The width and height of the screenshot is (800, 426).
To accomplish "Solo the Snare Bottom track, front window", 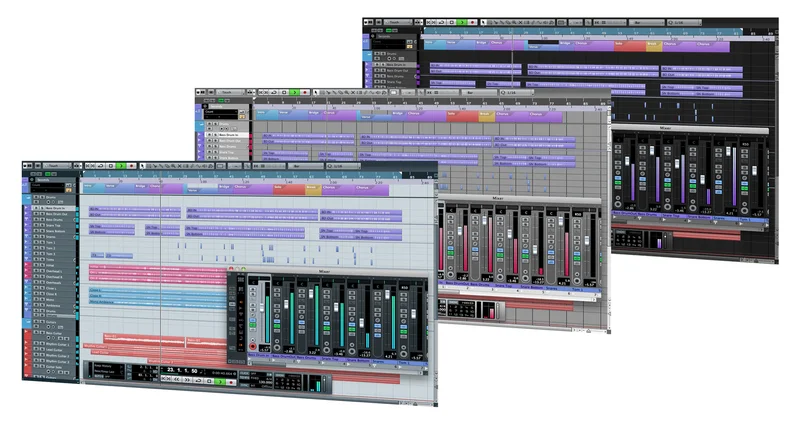I will (x=42, y=231).
